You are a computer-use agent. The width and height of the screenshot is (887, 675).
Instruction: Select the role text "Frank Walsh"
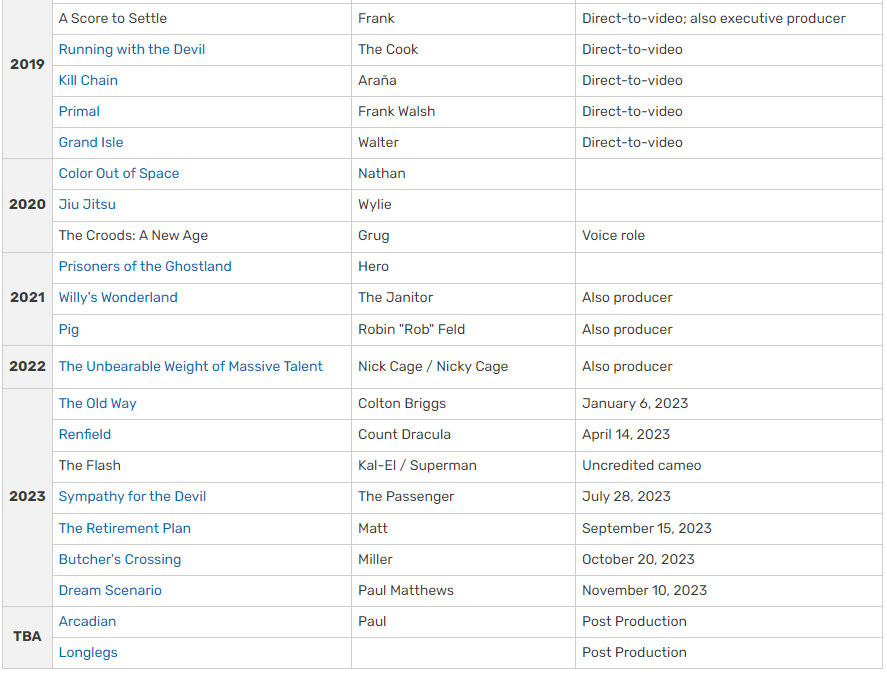pyautogui.click(x=397, y=111)
